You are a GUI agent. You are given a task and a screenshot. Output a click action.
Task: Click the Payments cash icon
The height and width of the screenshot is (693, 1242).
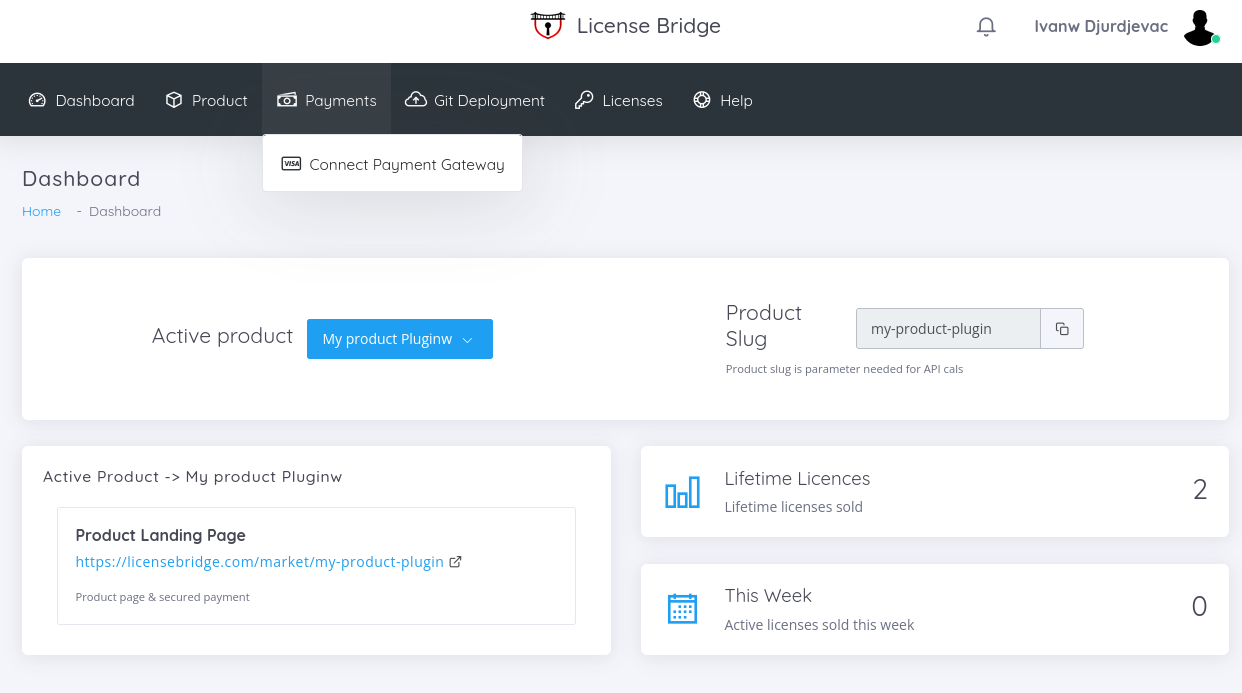coord(287,100)
